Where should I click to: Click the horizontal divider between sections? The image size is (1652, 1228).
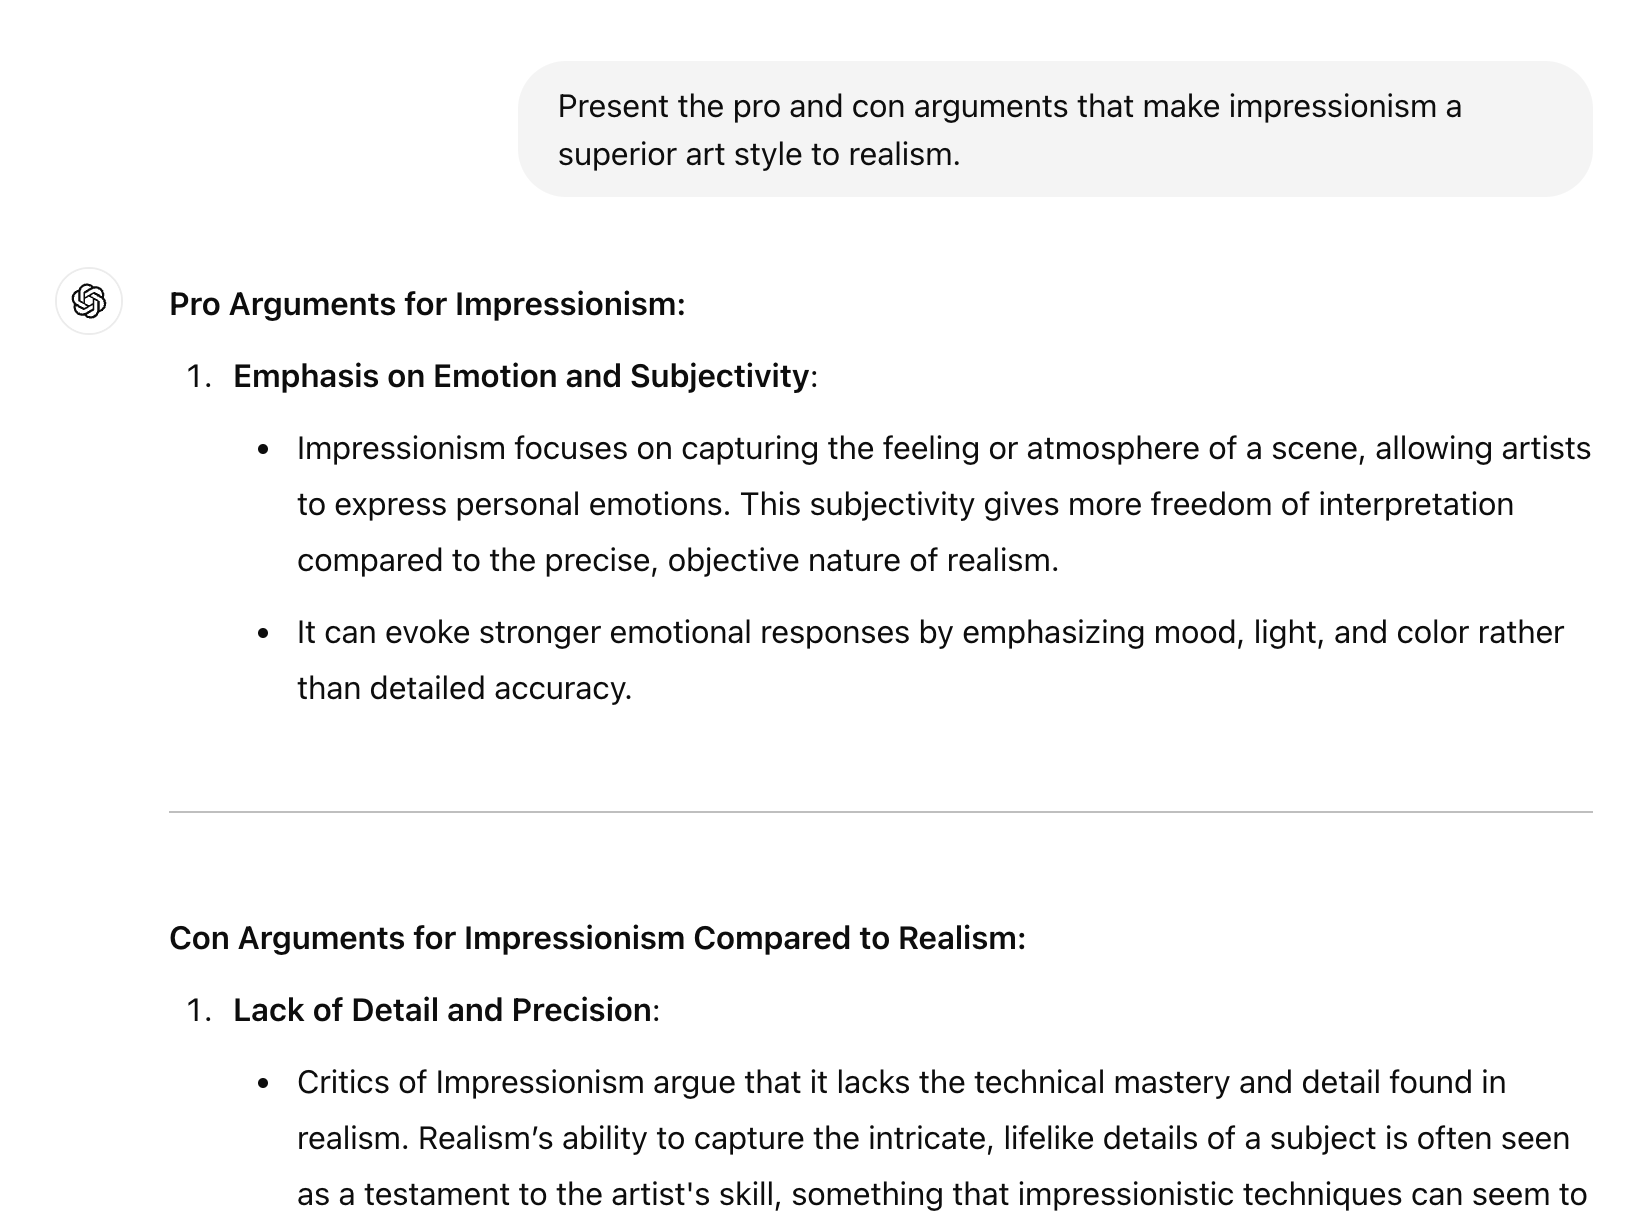coord(880,812)
